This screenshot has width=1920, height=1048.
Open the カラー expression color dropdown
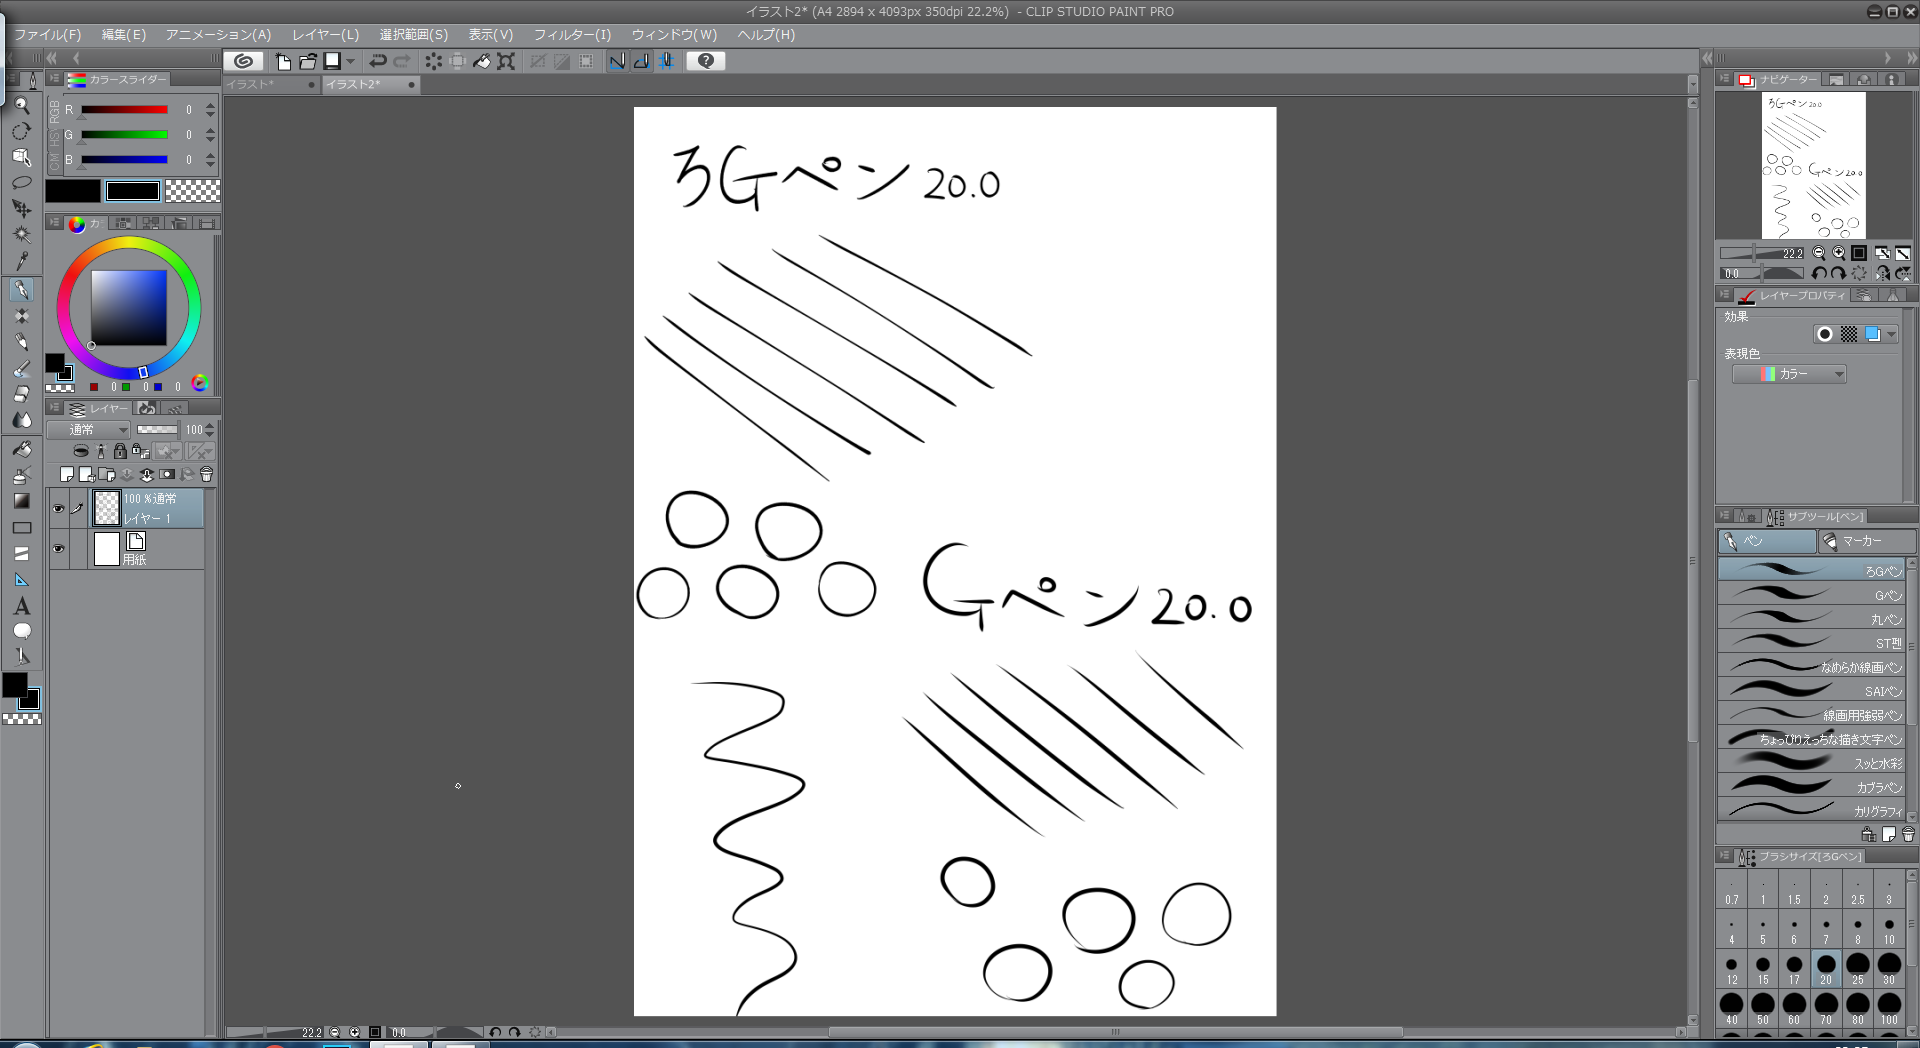[1790, 374]
